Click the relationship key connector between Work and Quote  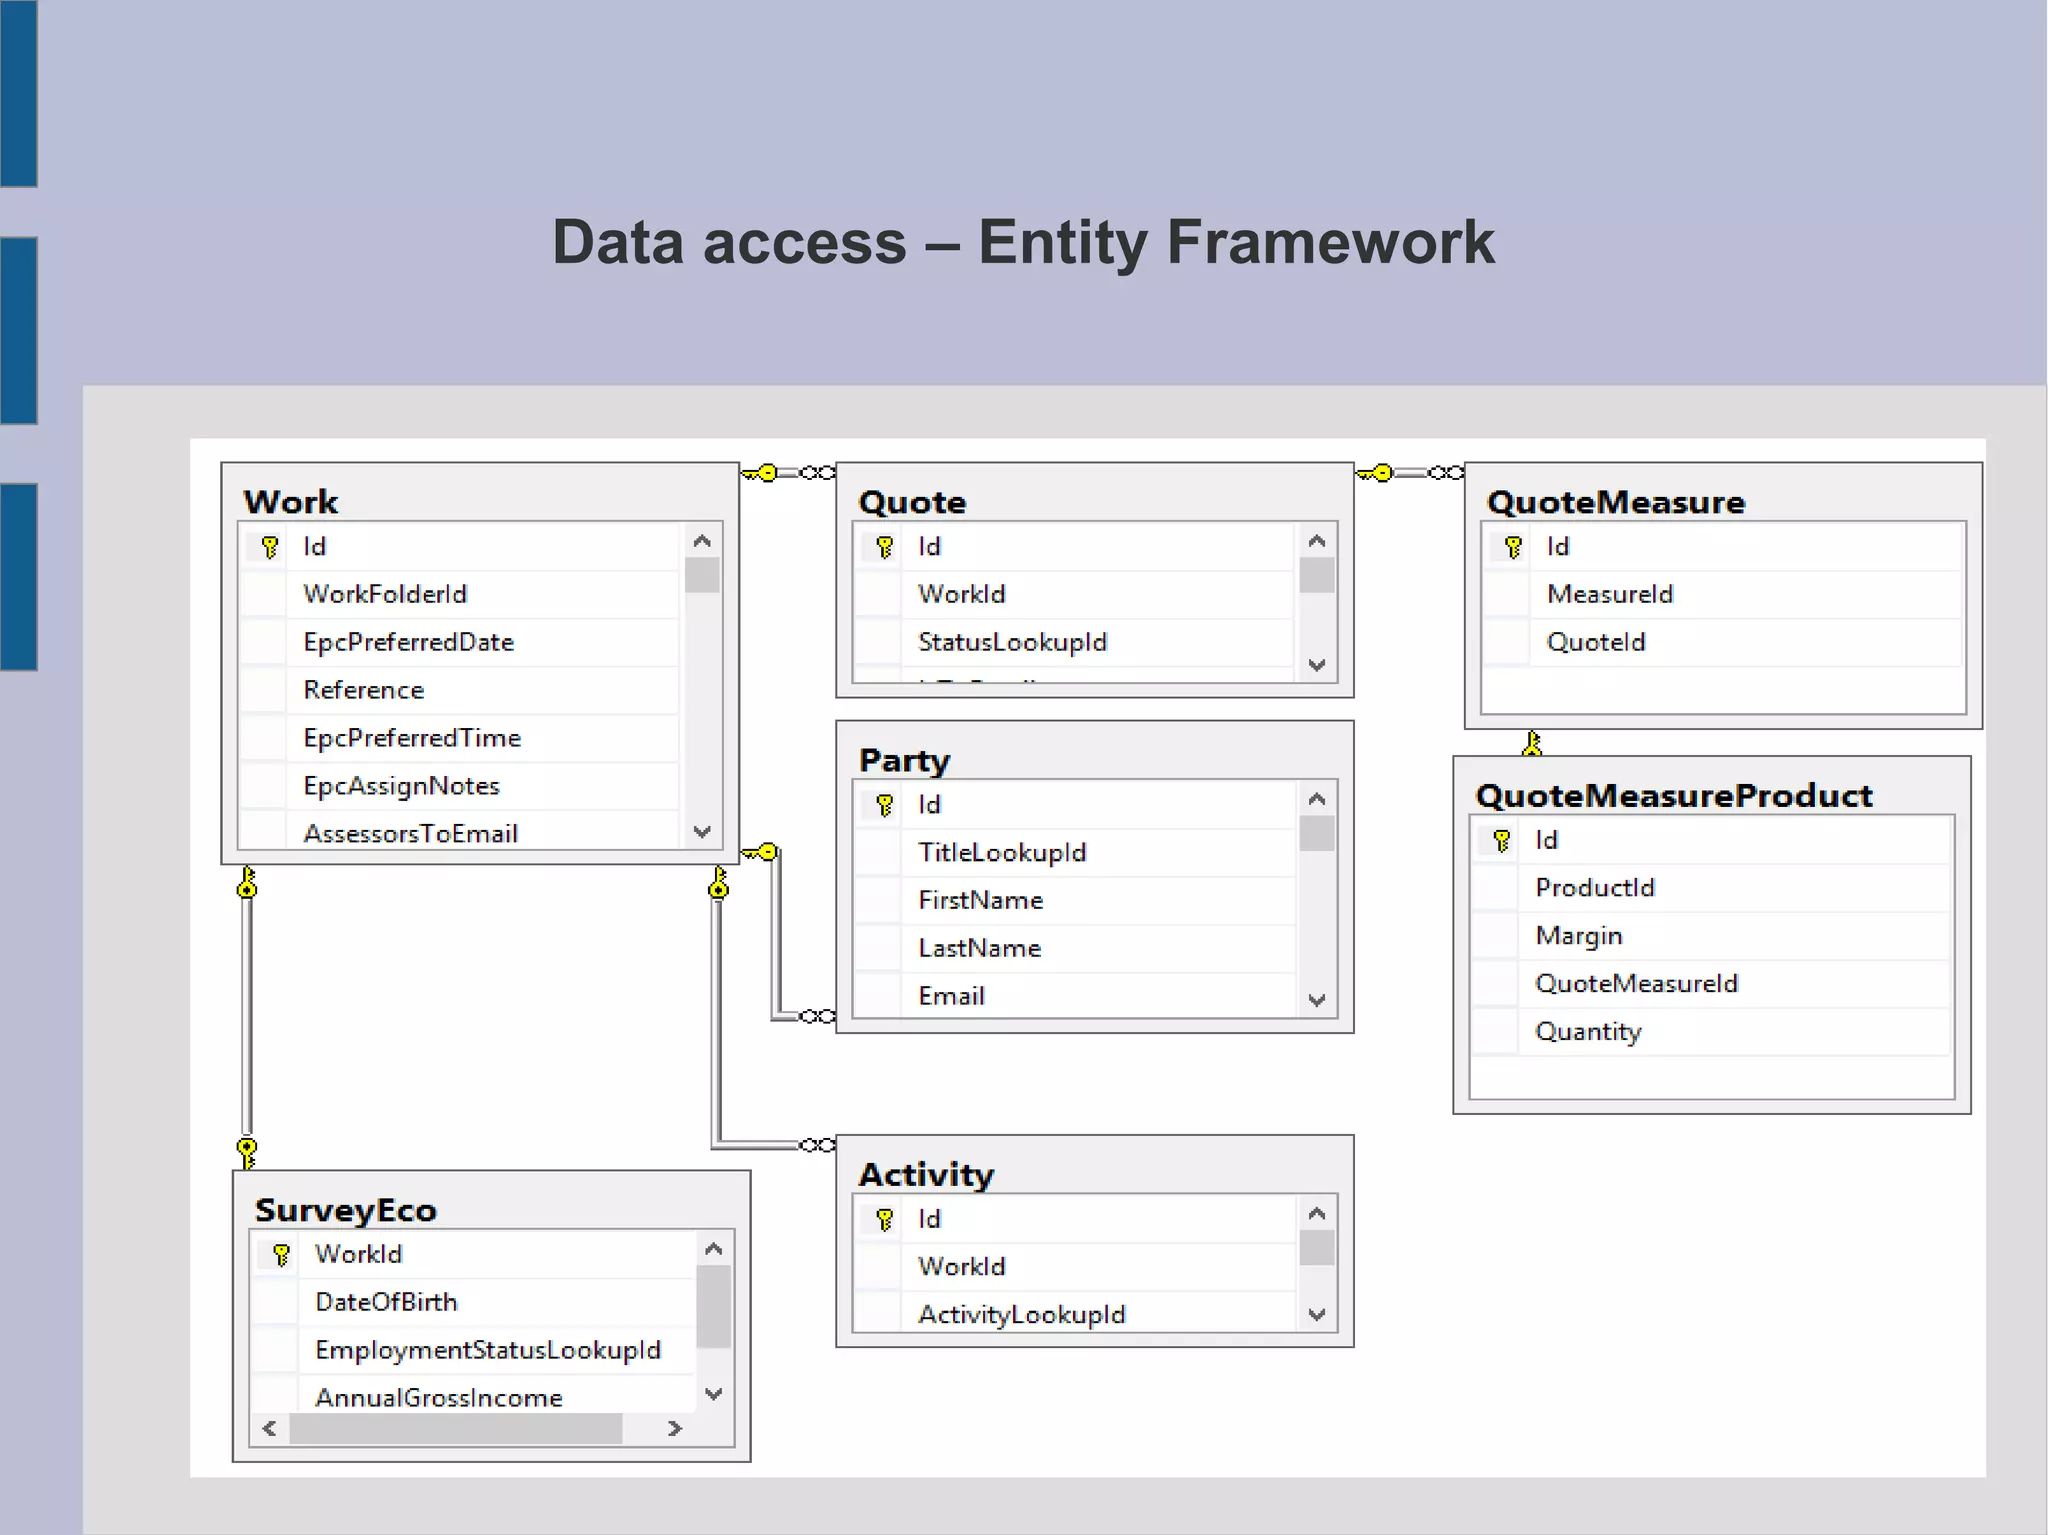pyautogui.click(x=761, y=473)
